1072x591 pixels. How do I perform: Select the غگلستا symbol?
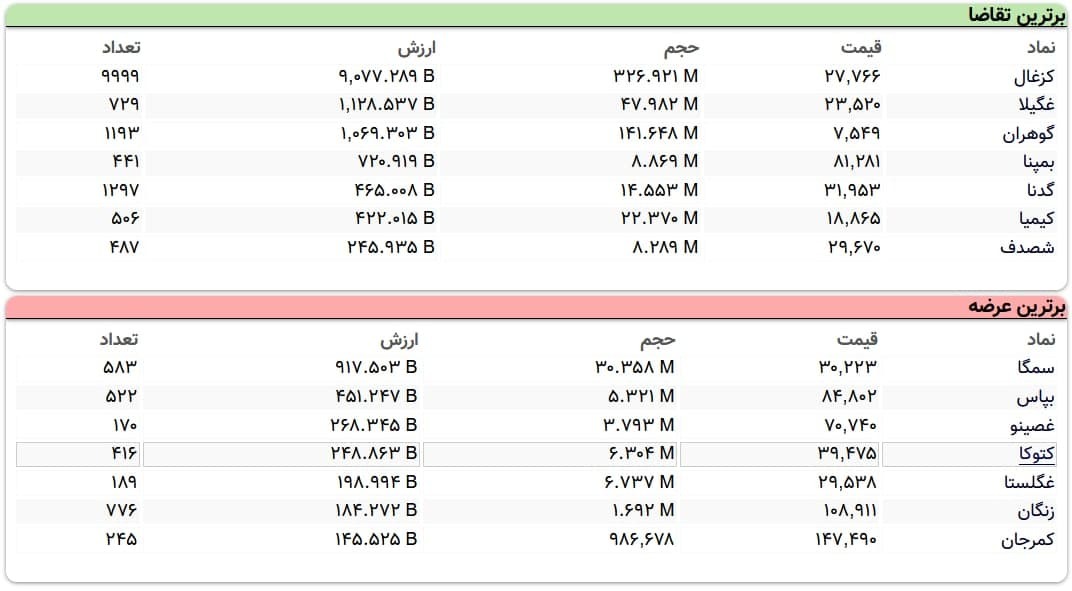point(1029,483)
